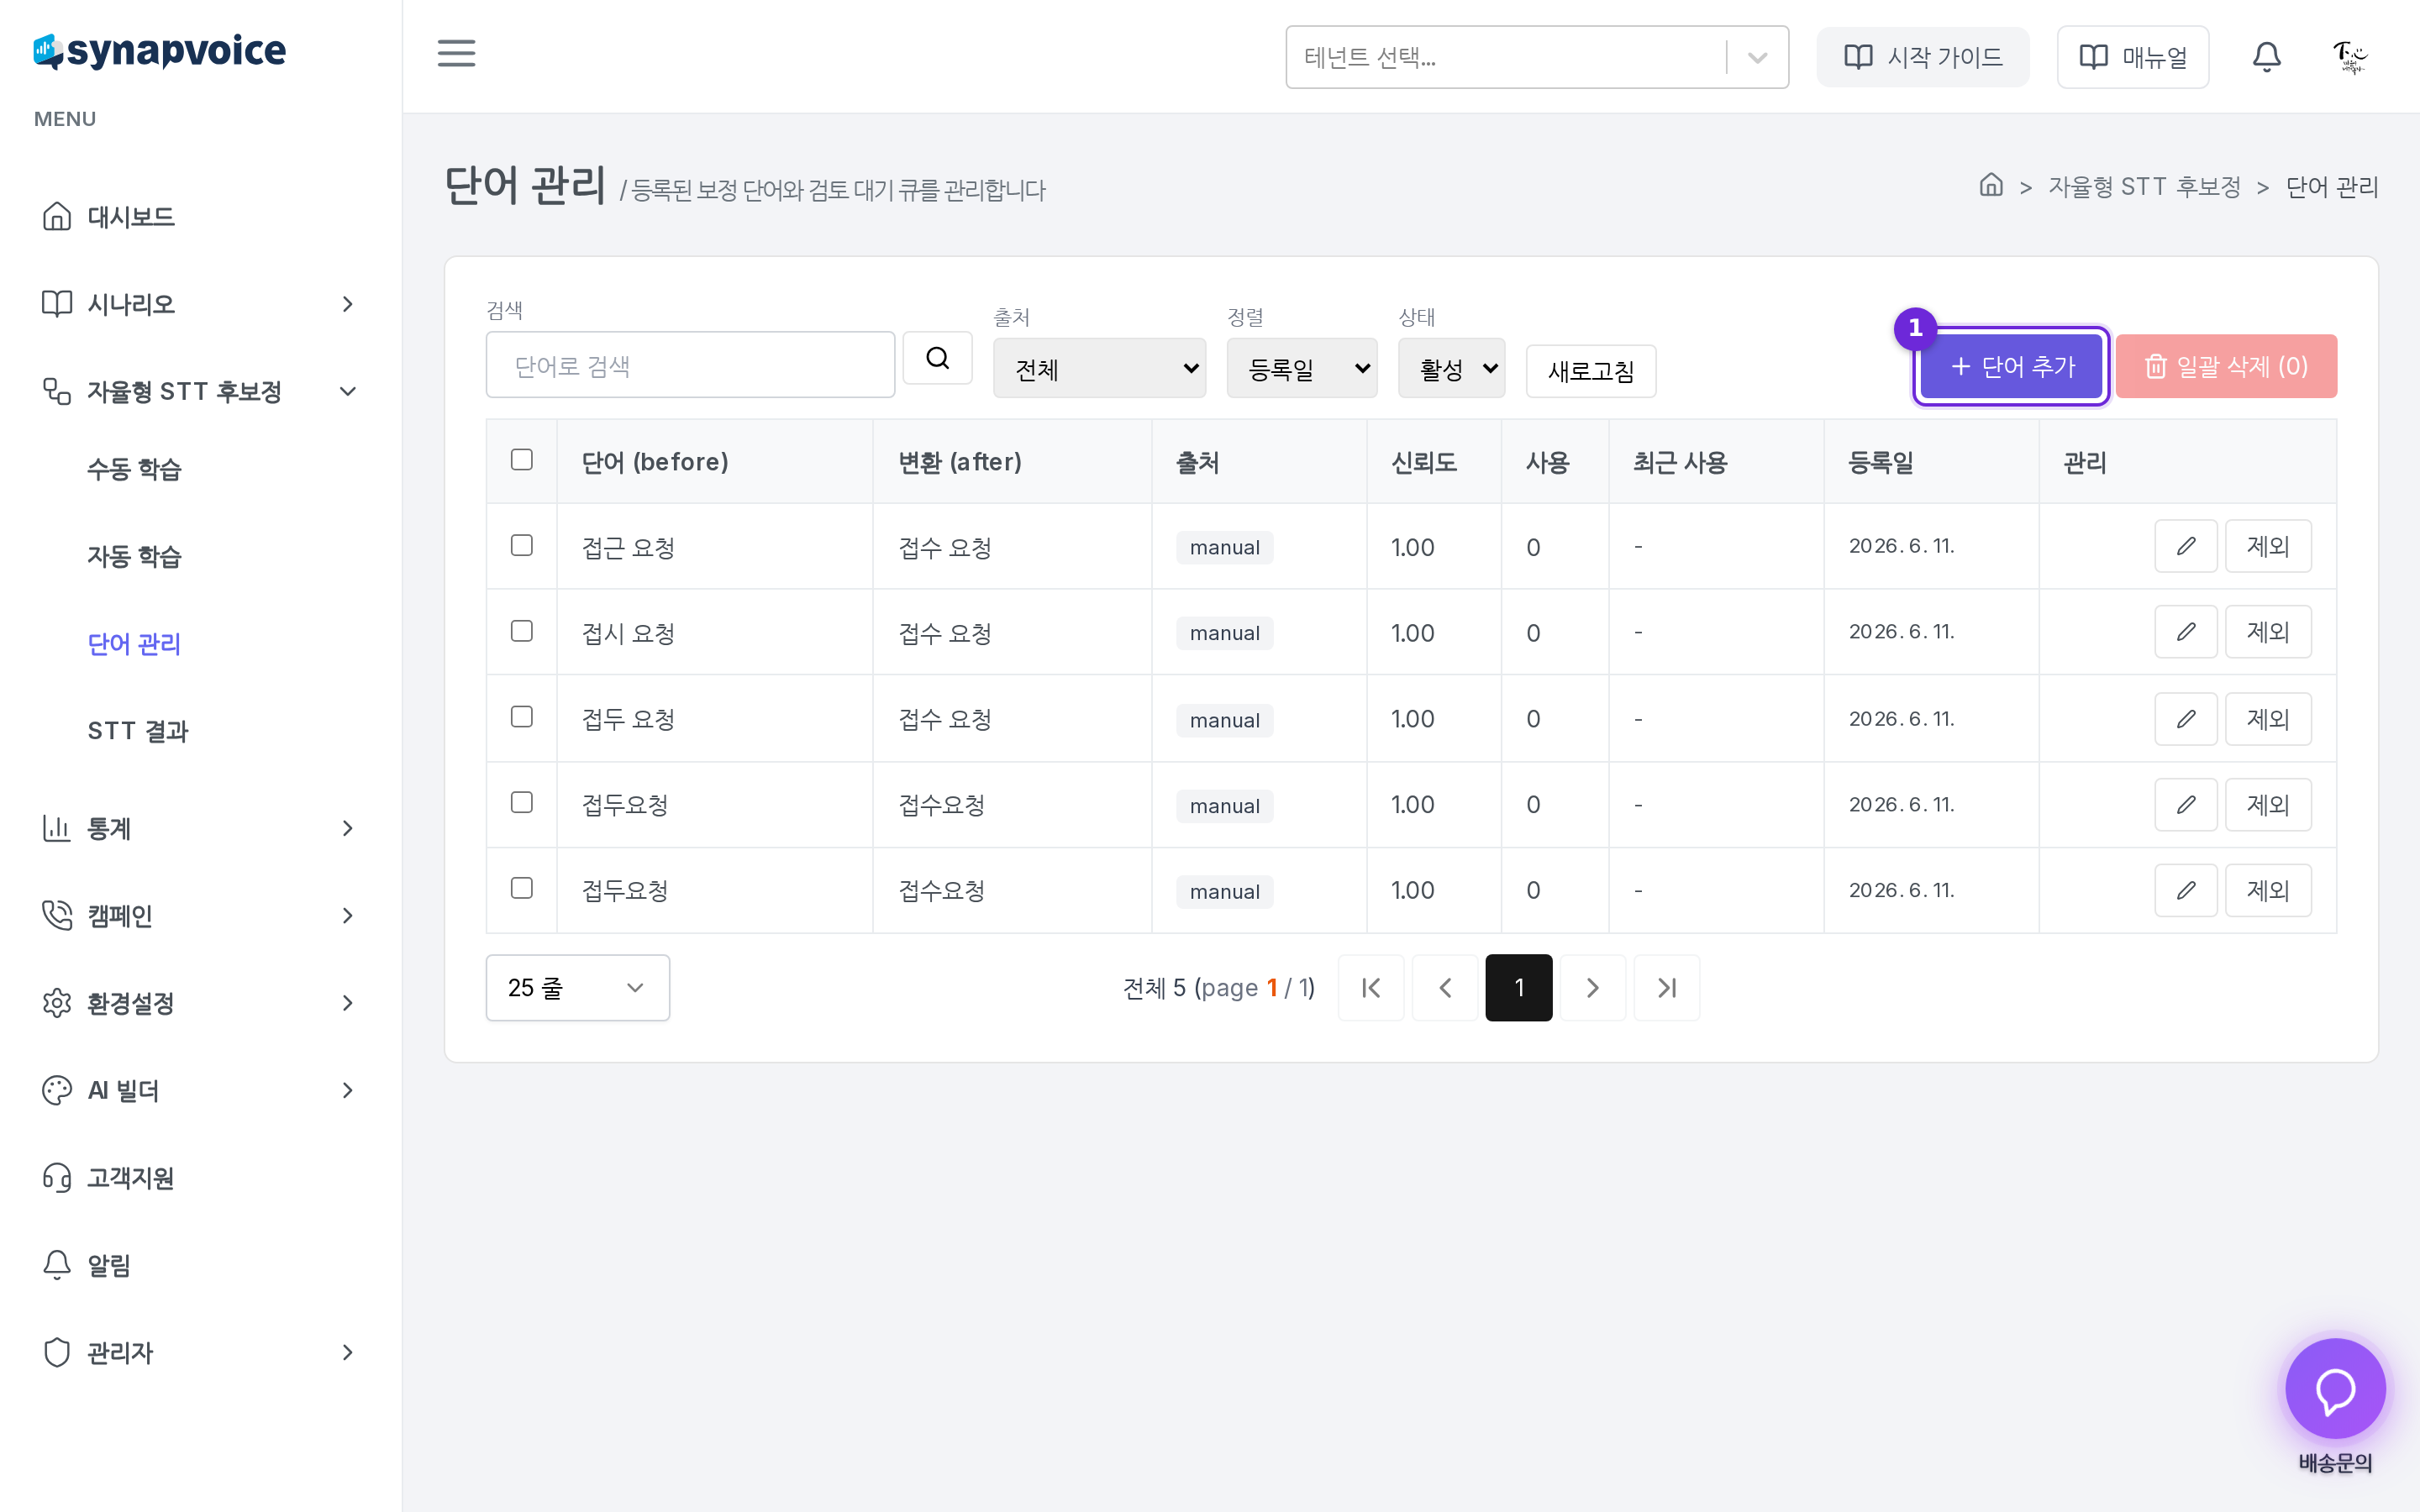The height and width of the screenshot is (1512, 2420).
Task: Edit the 접근 요청 row with the pencil icon
Action: point(2186,546)
